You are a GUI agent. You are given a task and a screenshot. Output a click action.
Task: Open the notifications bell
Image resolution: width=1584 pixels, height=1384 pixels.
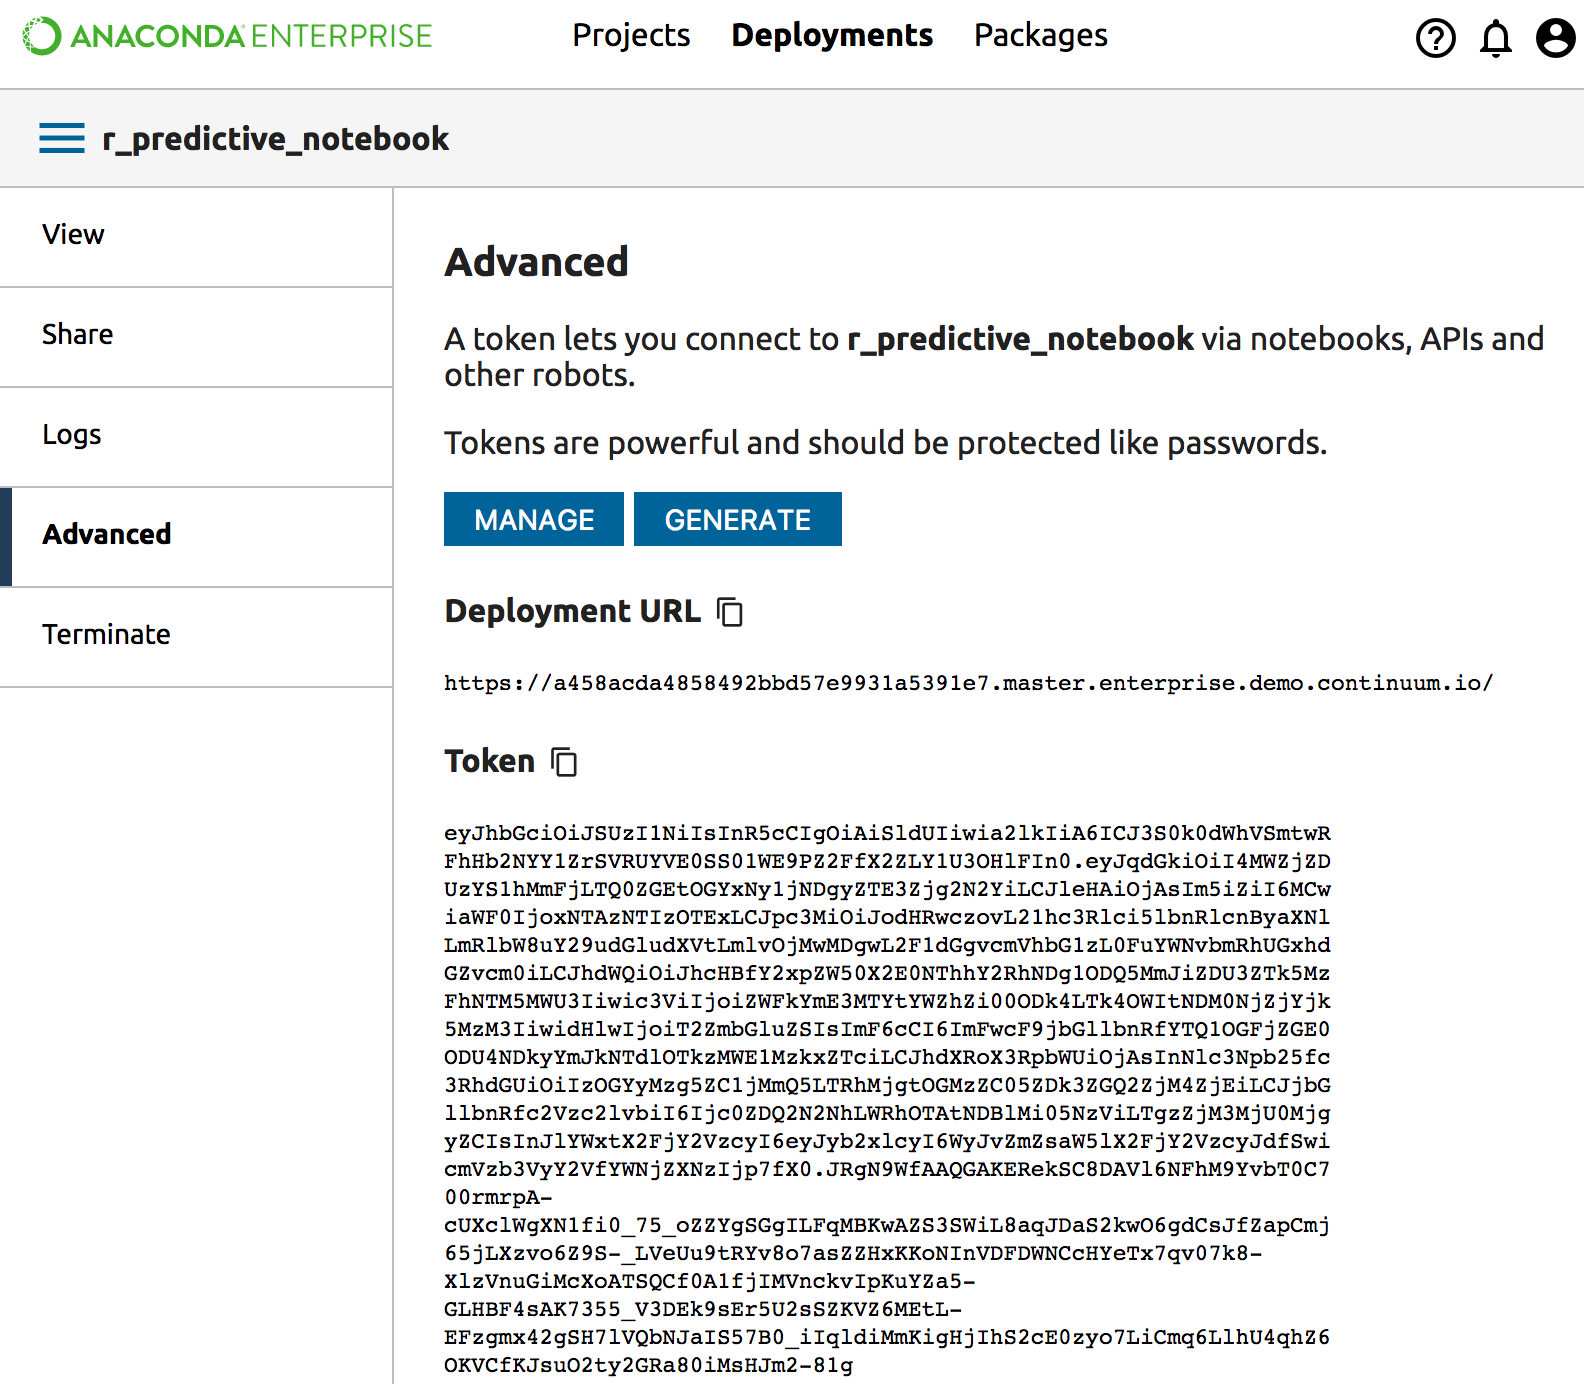coord(1495,38)
